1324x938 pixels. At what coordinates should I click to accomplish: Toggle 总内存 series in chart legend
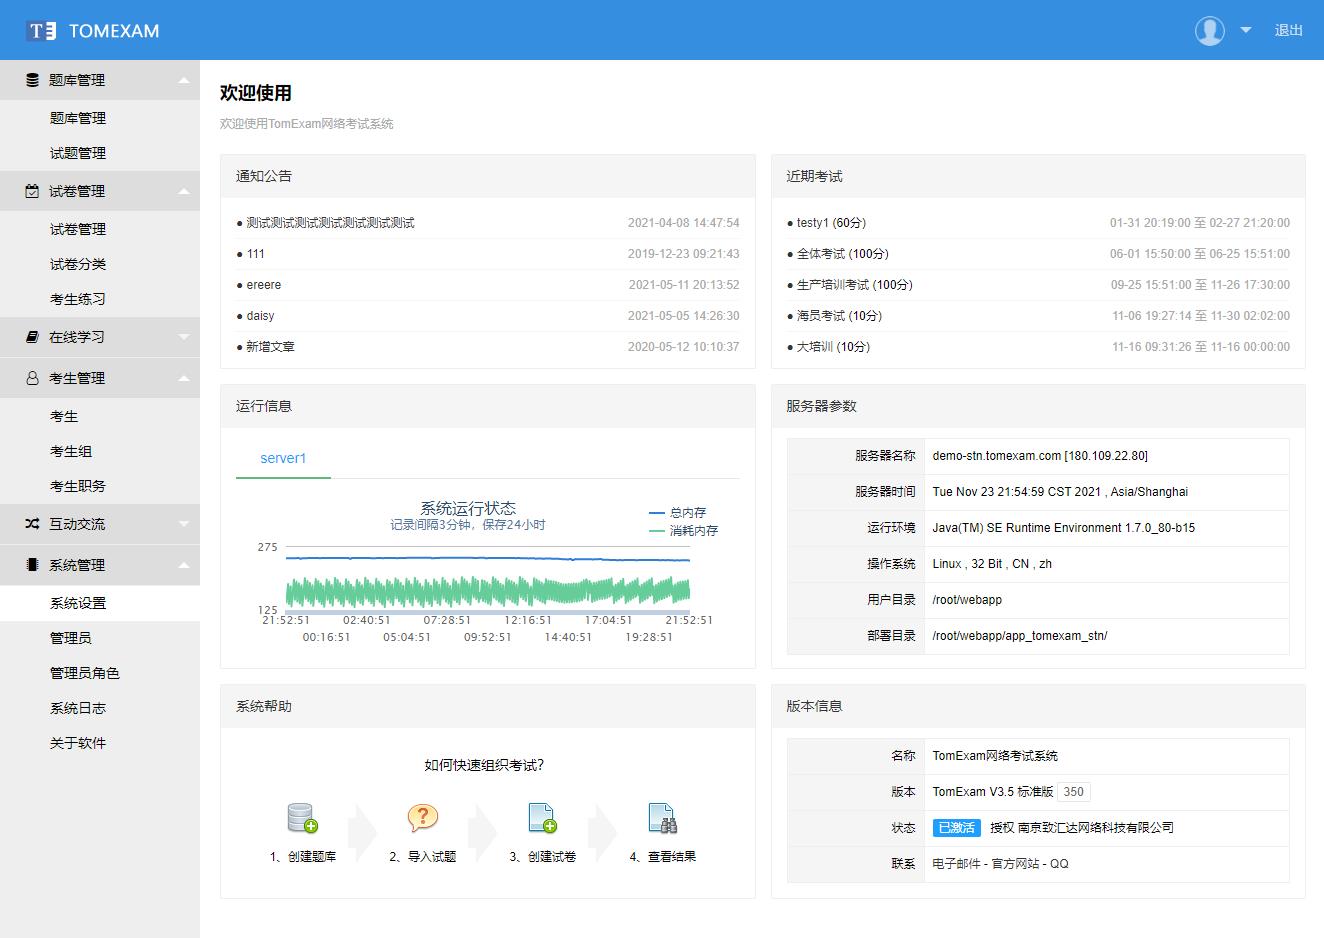pyautogui.click(x=678, y=513)
